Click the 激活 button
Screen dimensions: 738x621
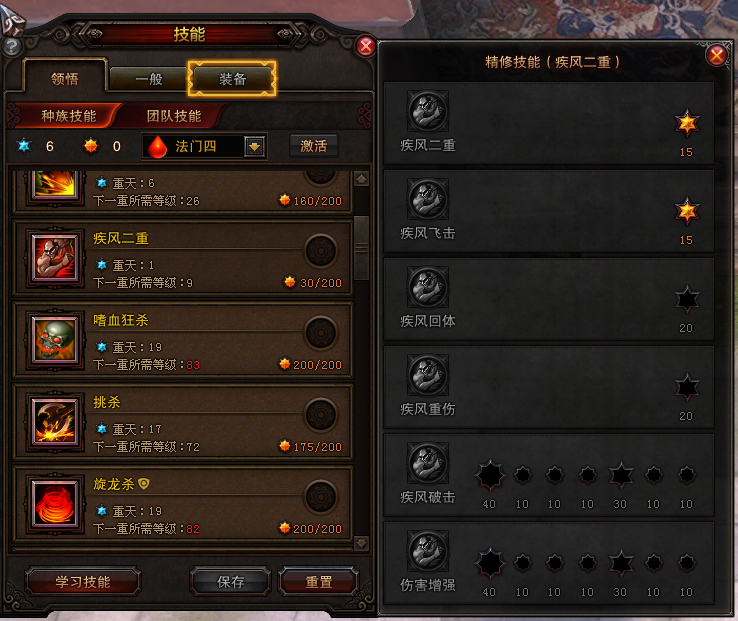pyautogui.click(x=313, y=146)
